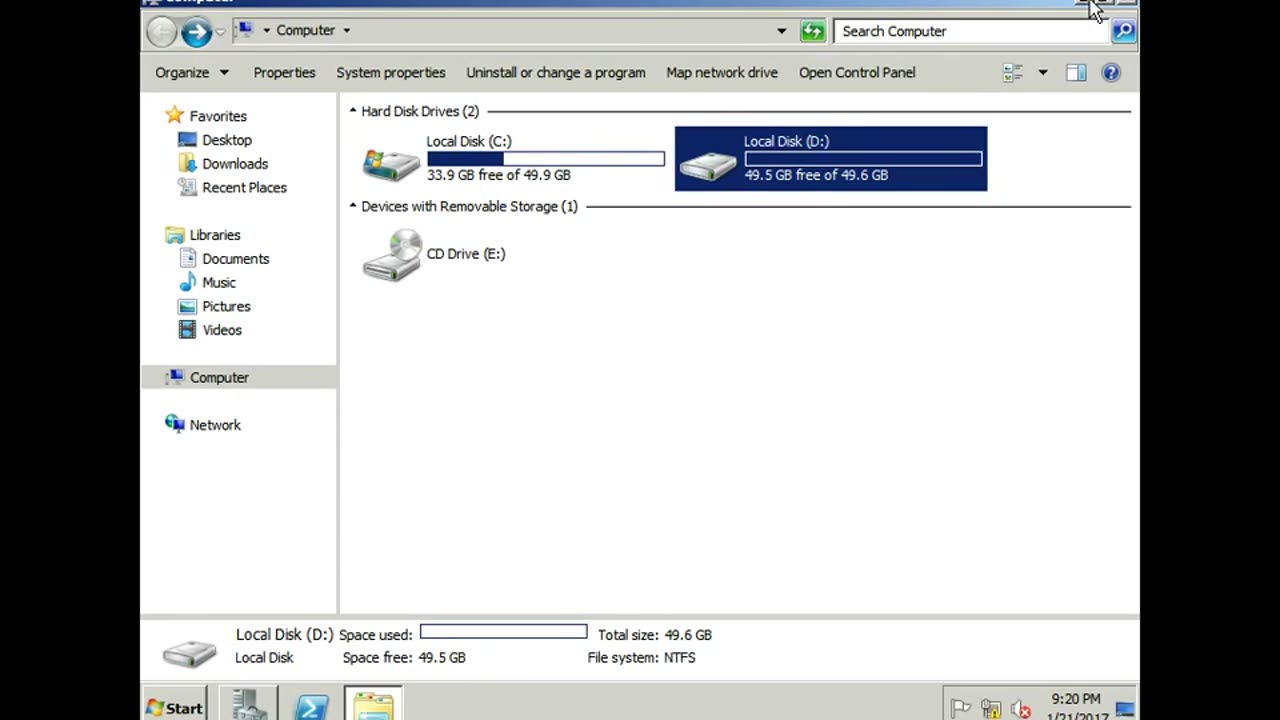This screenshot has width=1280, height=720.
Task: Click the Total size 49.6 GB value
Action: [x=688, y=635]
